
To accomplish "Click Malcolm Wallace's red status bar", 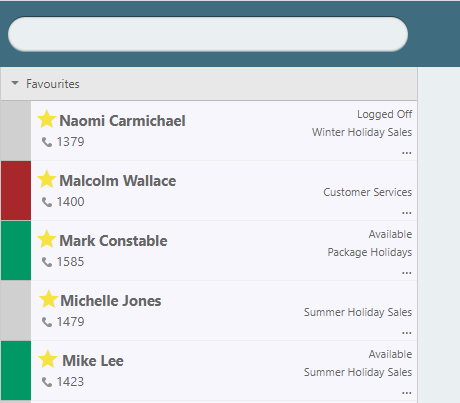I will [16, 191].
